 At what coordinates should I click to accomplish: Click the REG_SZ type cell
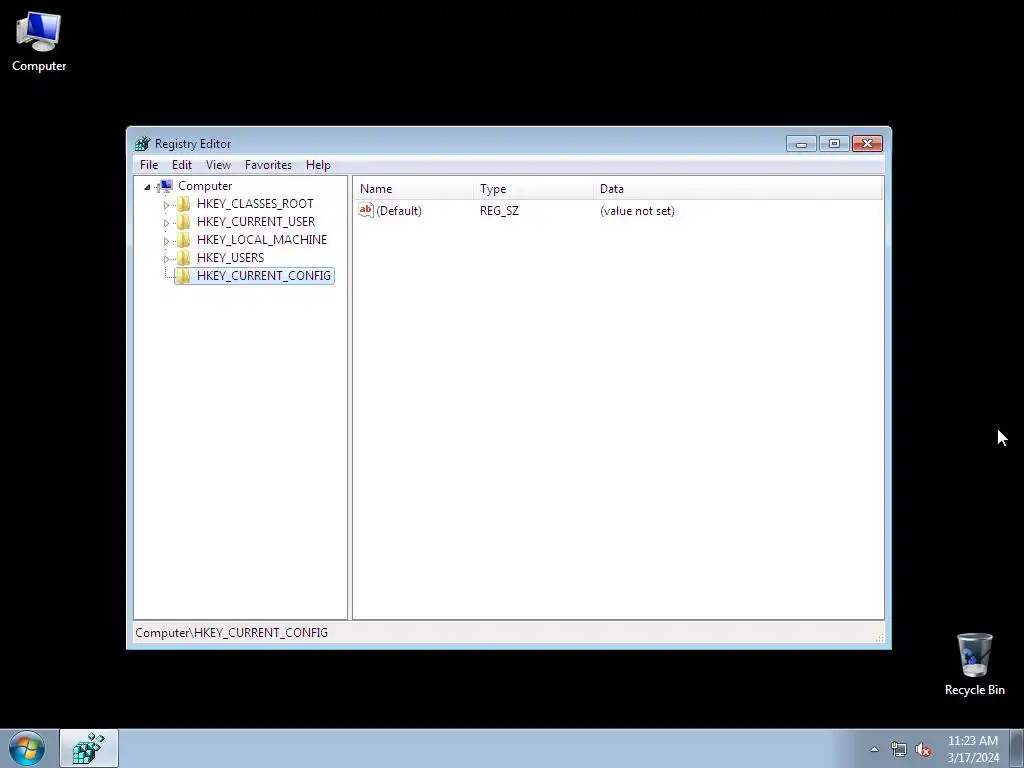click(499, 211)
